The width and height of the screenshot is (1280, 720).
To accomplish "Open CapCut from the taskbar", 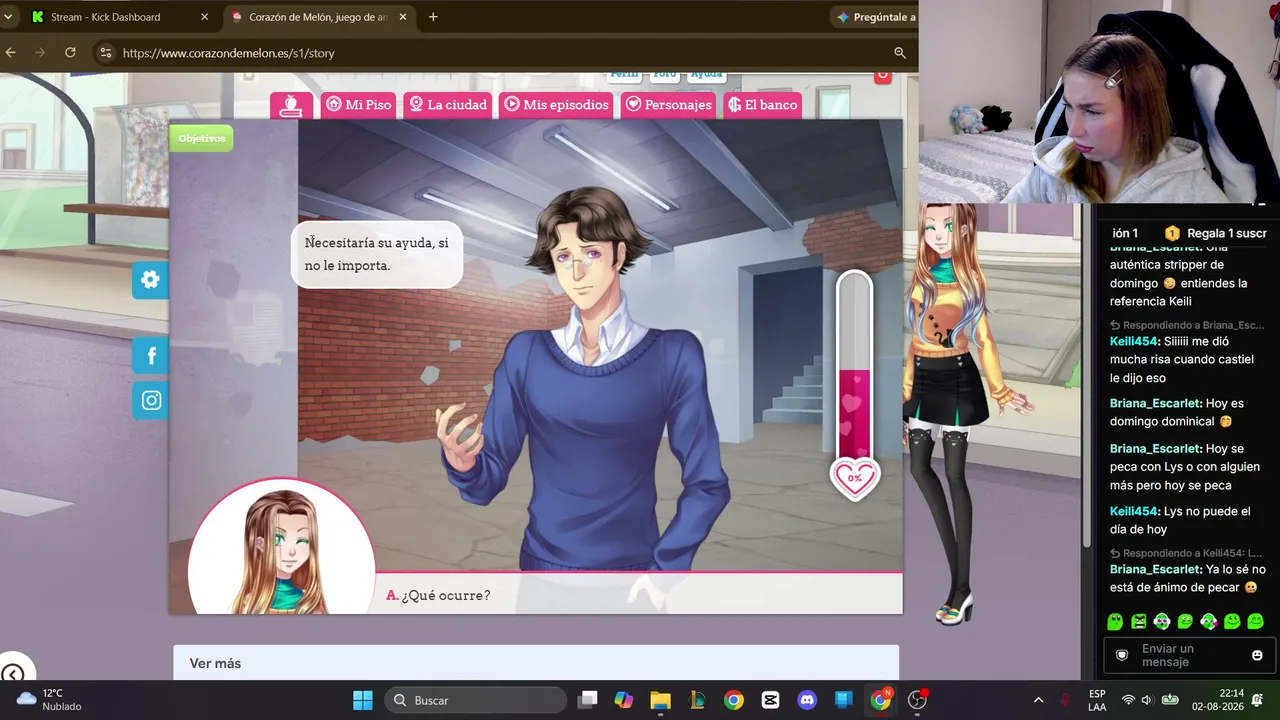I will coord(770,700).
